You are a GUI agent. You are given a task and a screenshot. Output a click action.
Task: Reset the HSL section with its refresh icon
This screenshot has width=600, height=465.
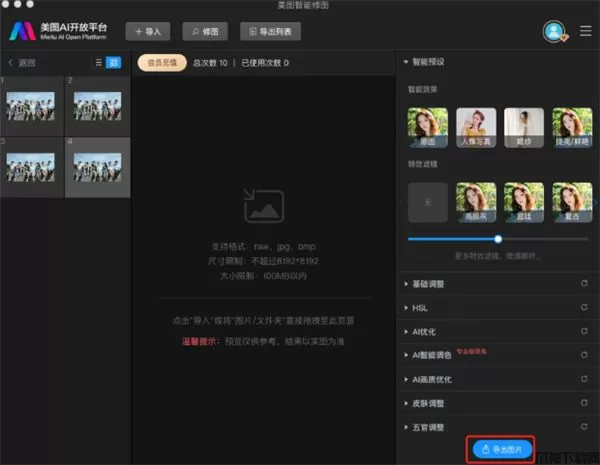(x=583, y=308)
